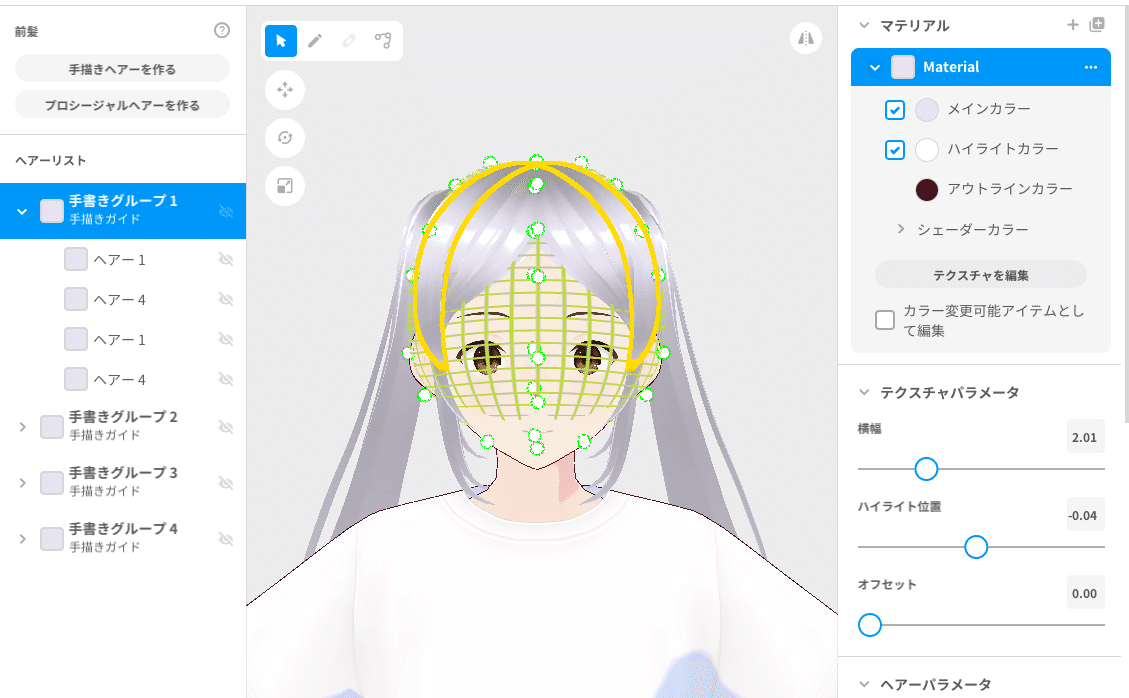
Task: Open the メインカラー color swatch
Action: tap(927, 109)
